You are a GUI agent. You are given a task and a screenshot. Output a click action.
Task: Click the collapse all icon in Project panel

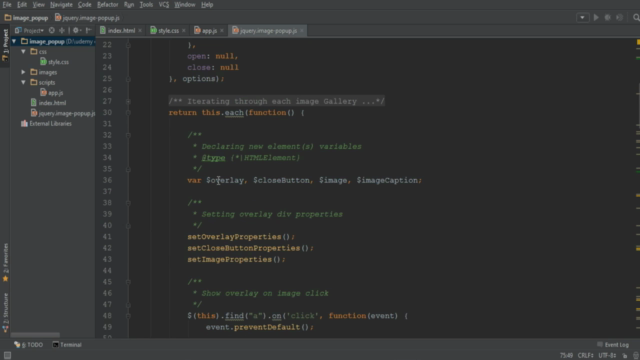tap(62, 30)
